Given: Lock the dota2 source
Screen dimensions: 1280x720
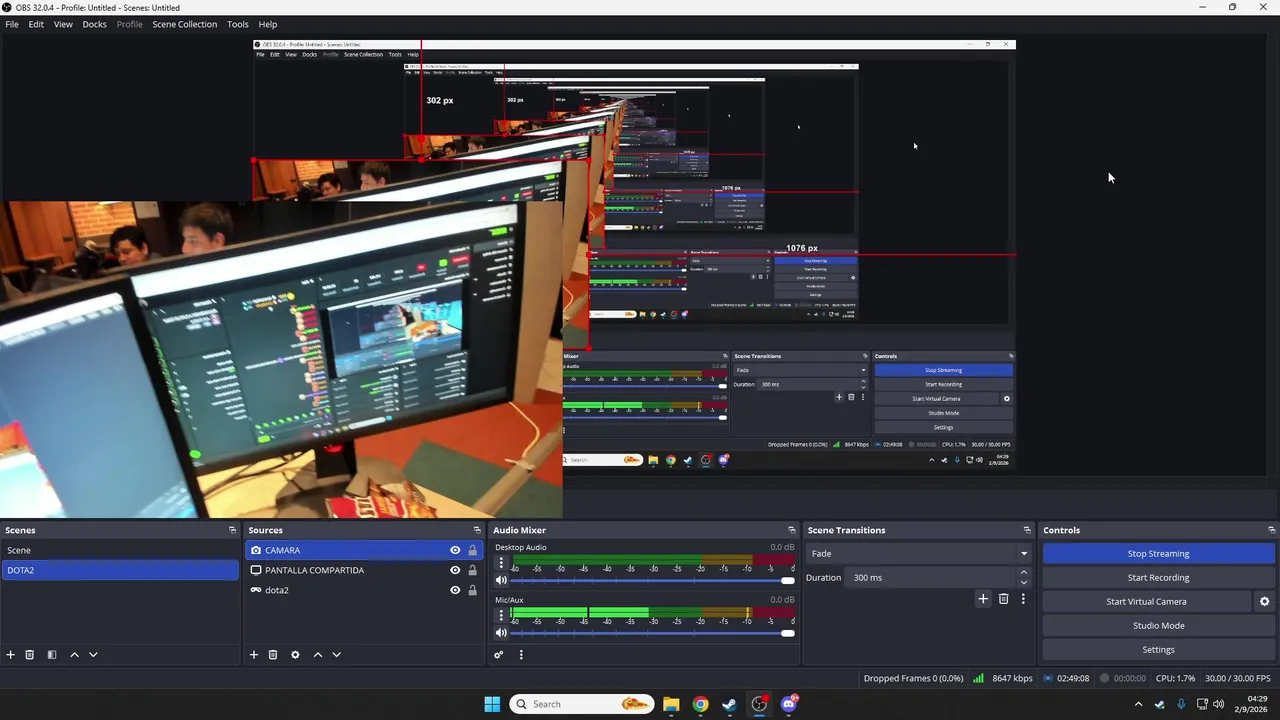Looking at the screenshot, I should click(x=472, y=590).
